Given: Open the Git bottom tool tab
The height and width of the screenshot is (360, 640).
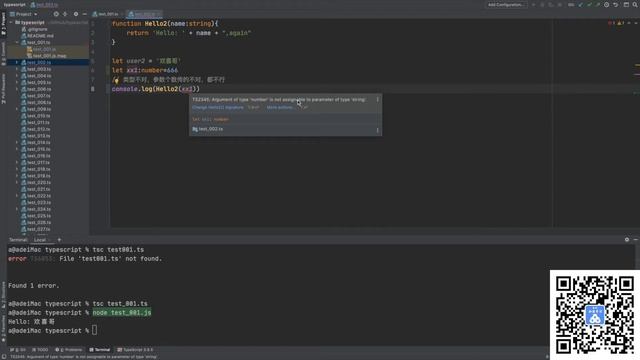Looking at the screenshot, I should [x=18, y=350].
